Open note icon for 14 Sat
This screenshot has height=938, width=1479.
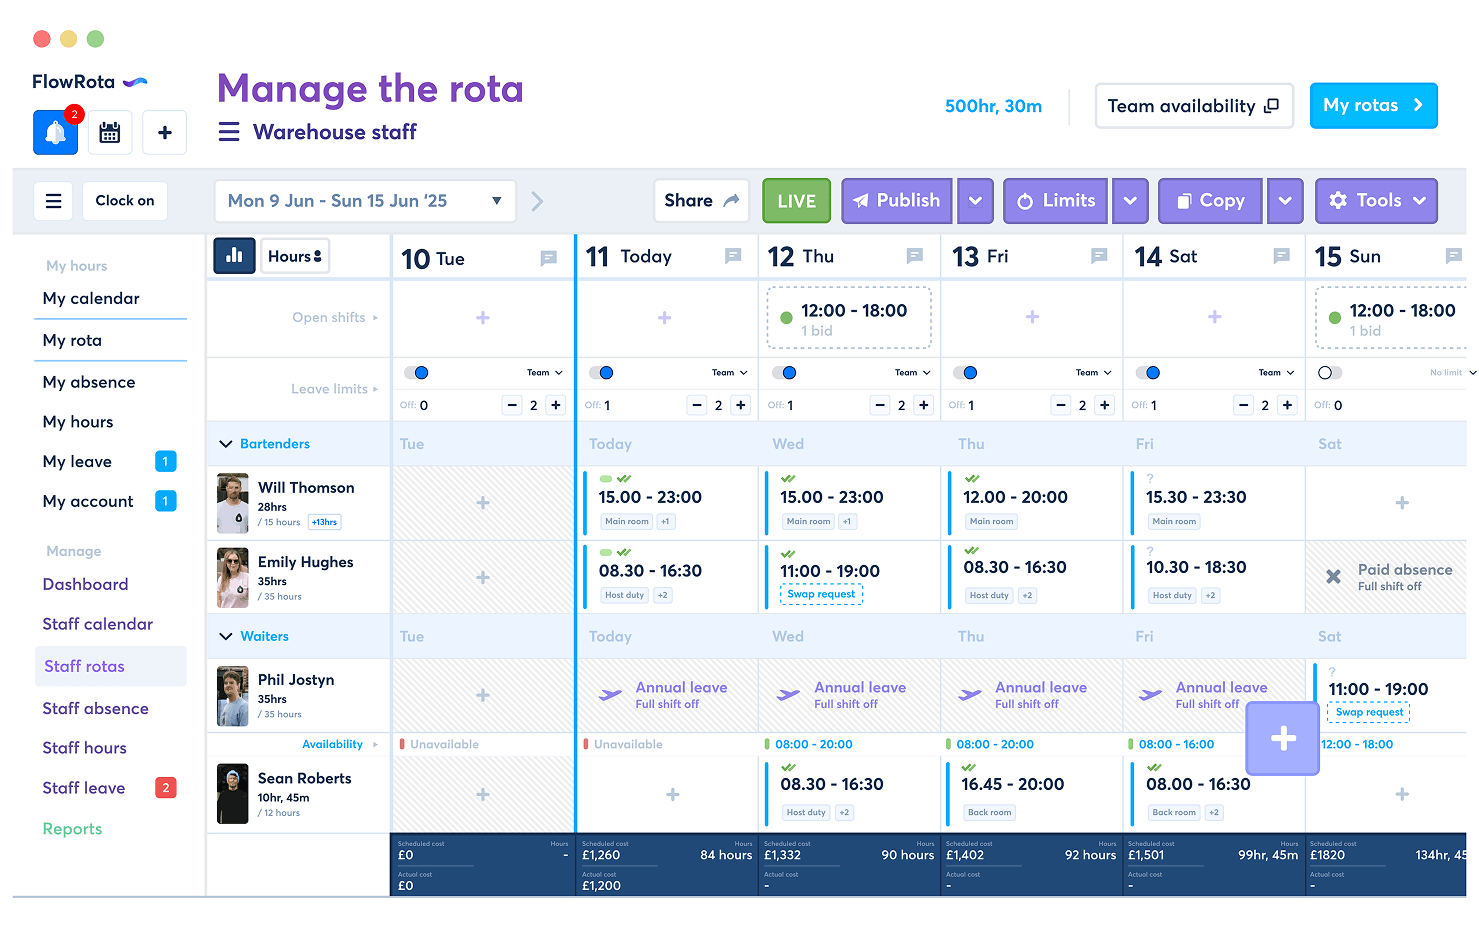[x=1281, y=256]
